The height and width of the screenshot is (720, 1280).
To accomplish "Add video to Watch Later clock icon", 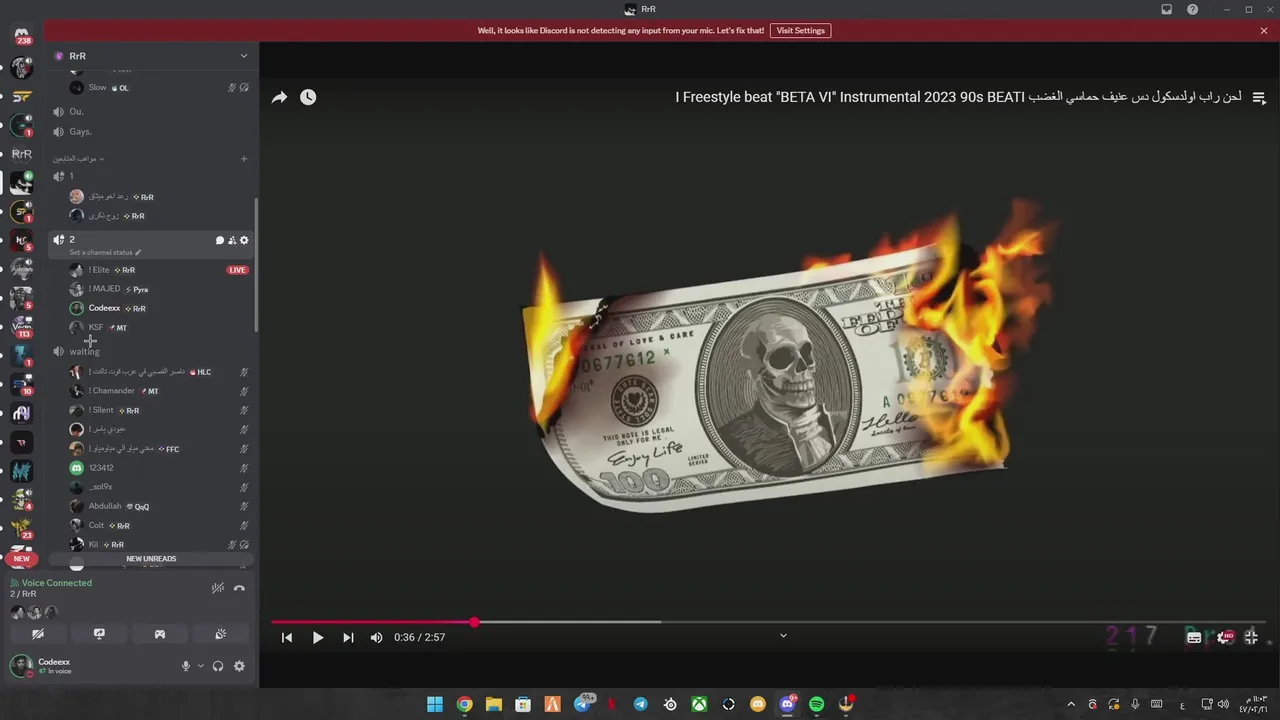I will 308,97.
